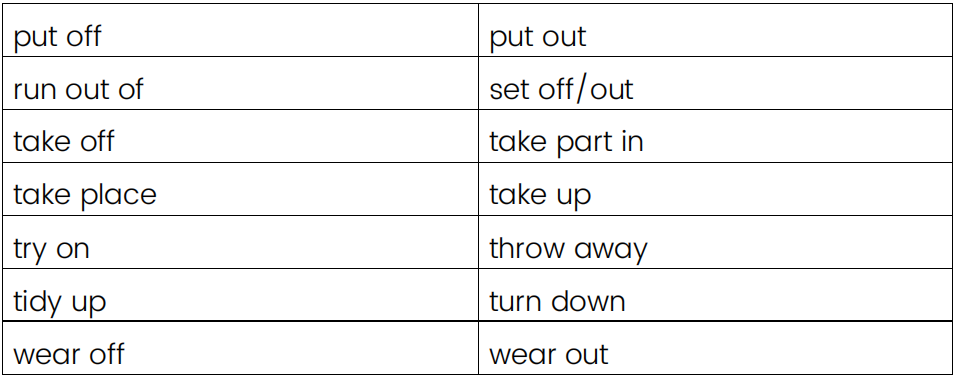957x376 pixels.
Task: Click the 'put off' table cell
Action: [x=240, y=31]
